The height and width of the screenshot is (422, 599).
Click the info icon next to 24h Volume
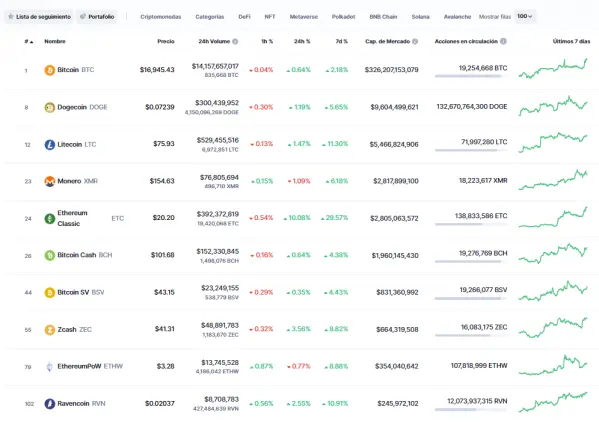click(235, 41)
